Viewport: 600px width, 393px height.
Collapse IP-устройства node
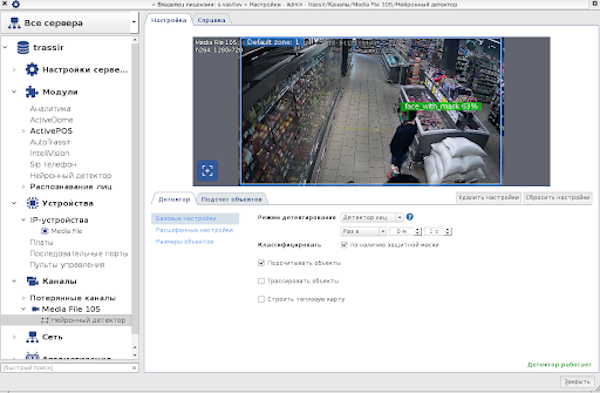[x=23, y=220]
